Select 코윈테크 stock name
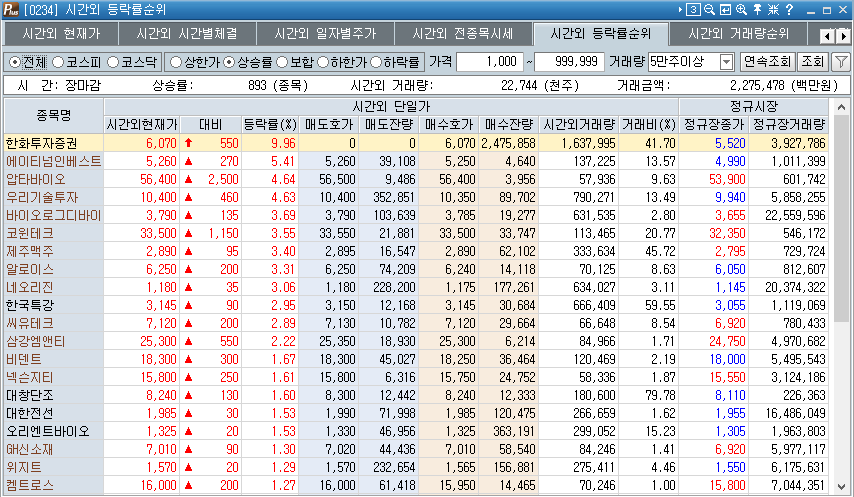Image resolution: width=854 pixels, height=497 pixels. click(29, 233)
